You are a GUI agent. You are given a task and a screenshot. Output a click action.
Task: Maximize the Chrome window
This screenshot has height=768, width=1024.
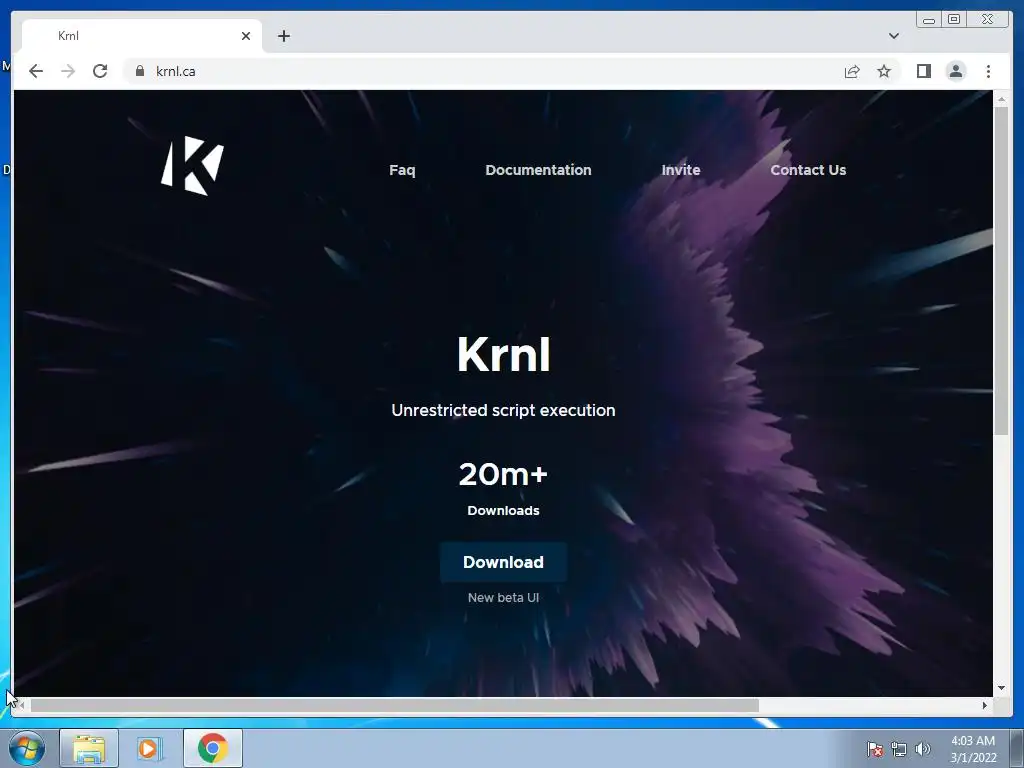pyautogui.click(x=954, y=20)
